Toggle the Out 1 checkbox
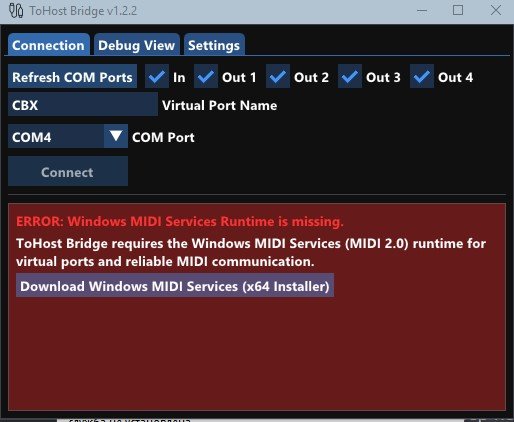Screen dimensions: 514x422 click(x=206, y=77)
